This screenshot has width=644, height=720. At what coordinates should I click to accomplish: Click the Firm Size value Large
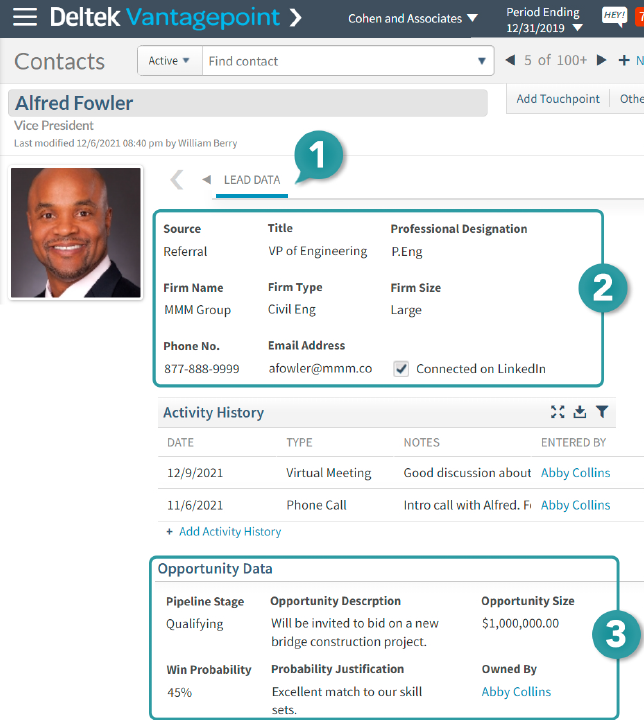click(x=406, y=310)
